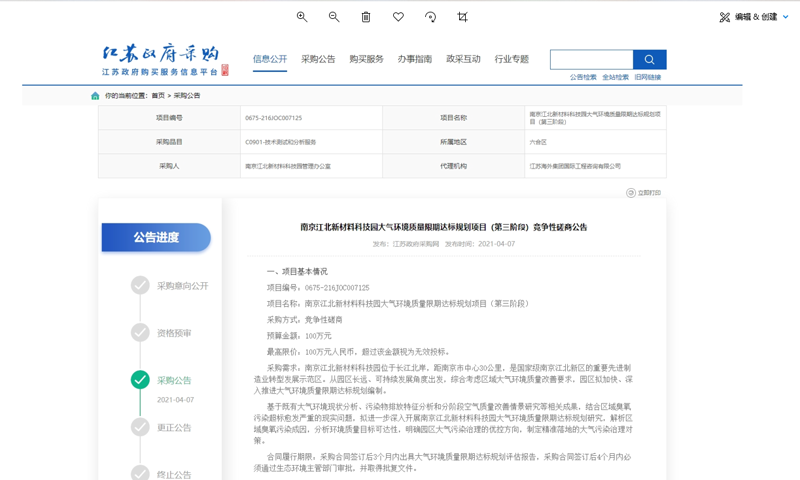Expand the 编辑 & 创建 dropdown chevron

click(786, 17)
